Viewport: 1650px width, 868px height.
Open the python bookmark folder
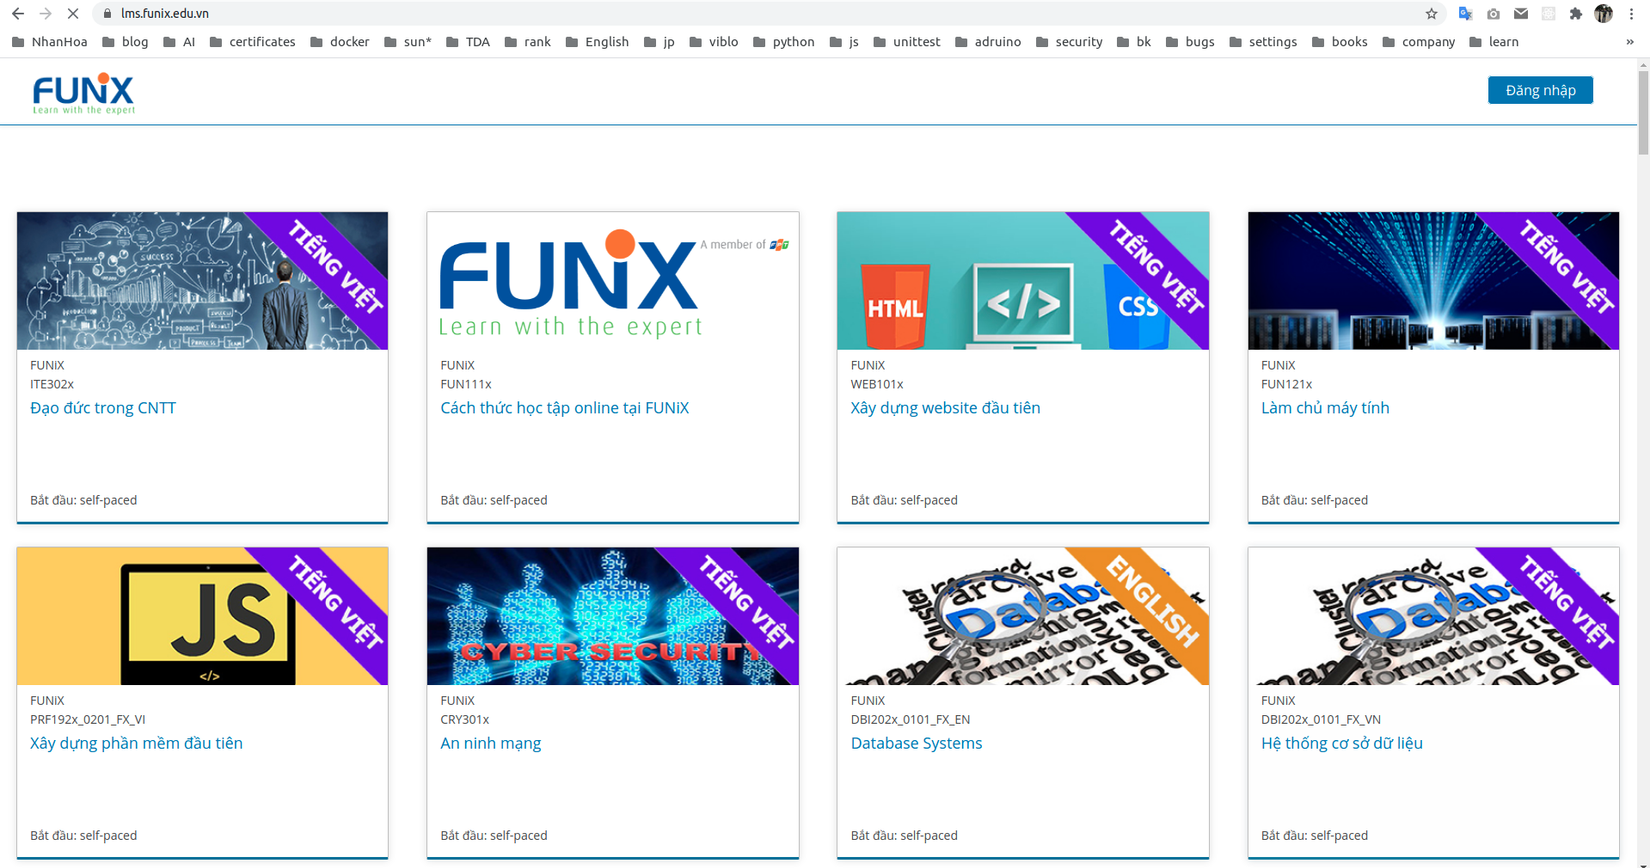(x=783, y=42)
